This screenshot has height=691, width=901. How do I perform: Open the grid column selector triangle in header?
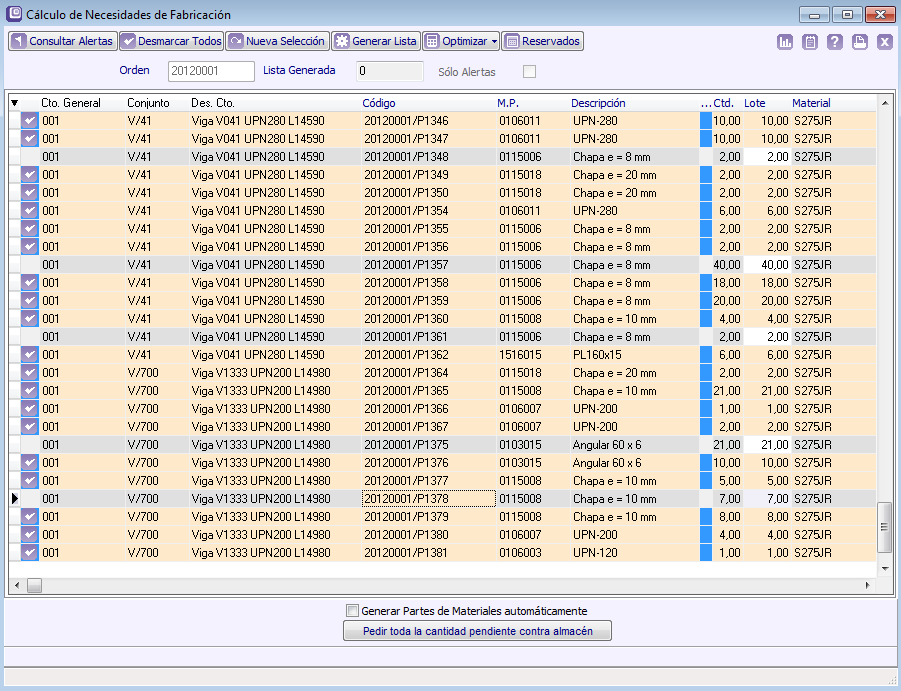tap(15, 103)
